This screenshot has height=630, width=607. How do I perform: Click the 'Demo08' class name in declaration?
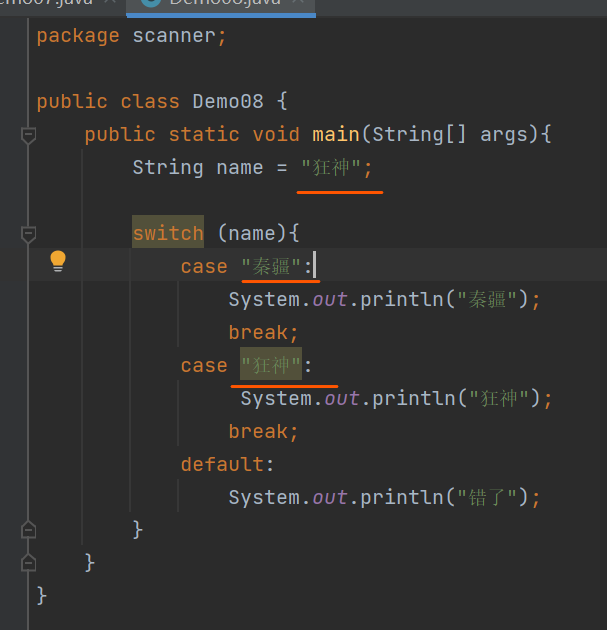coord(228,101)
